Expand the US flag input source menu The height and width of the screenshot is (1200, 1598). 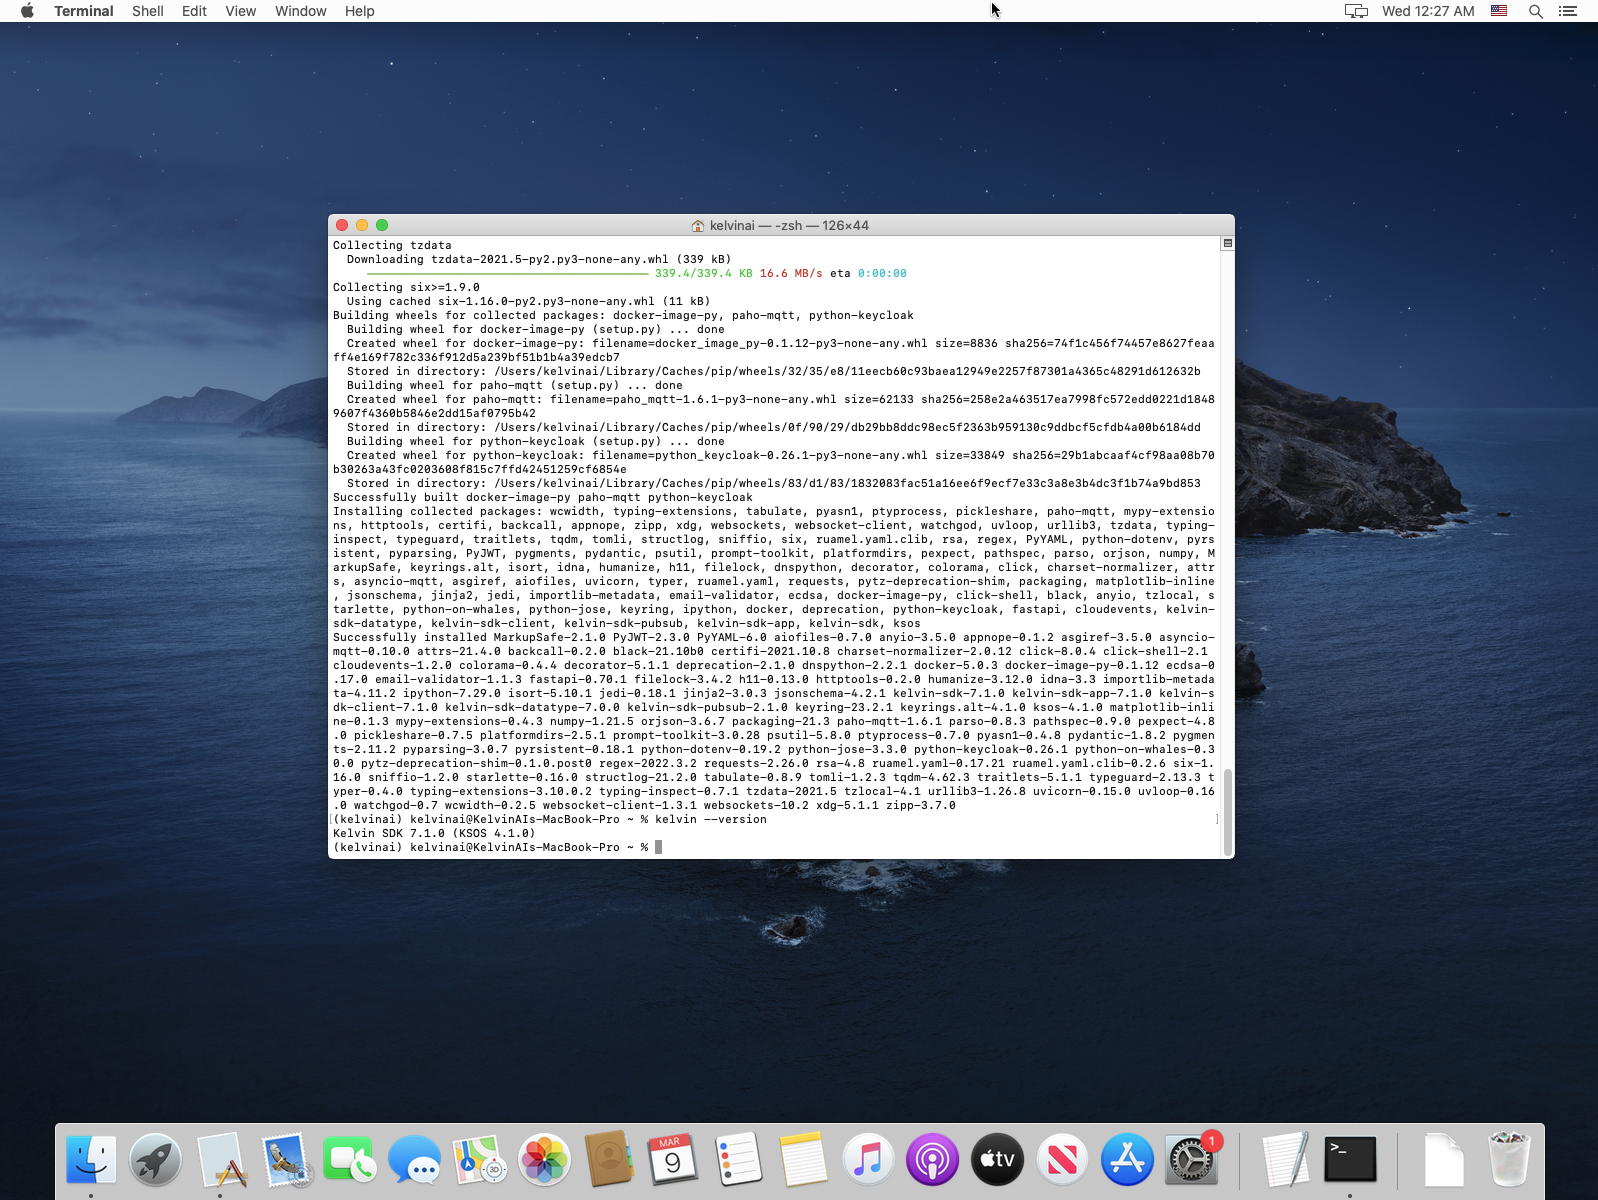(1499, 11)
